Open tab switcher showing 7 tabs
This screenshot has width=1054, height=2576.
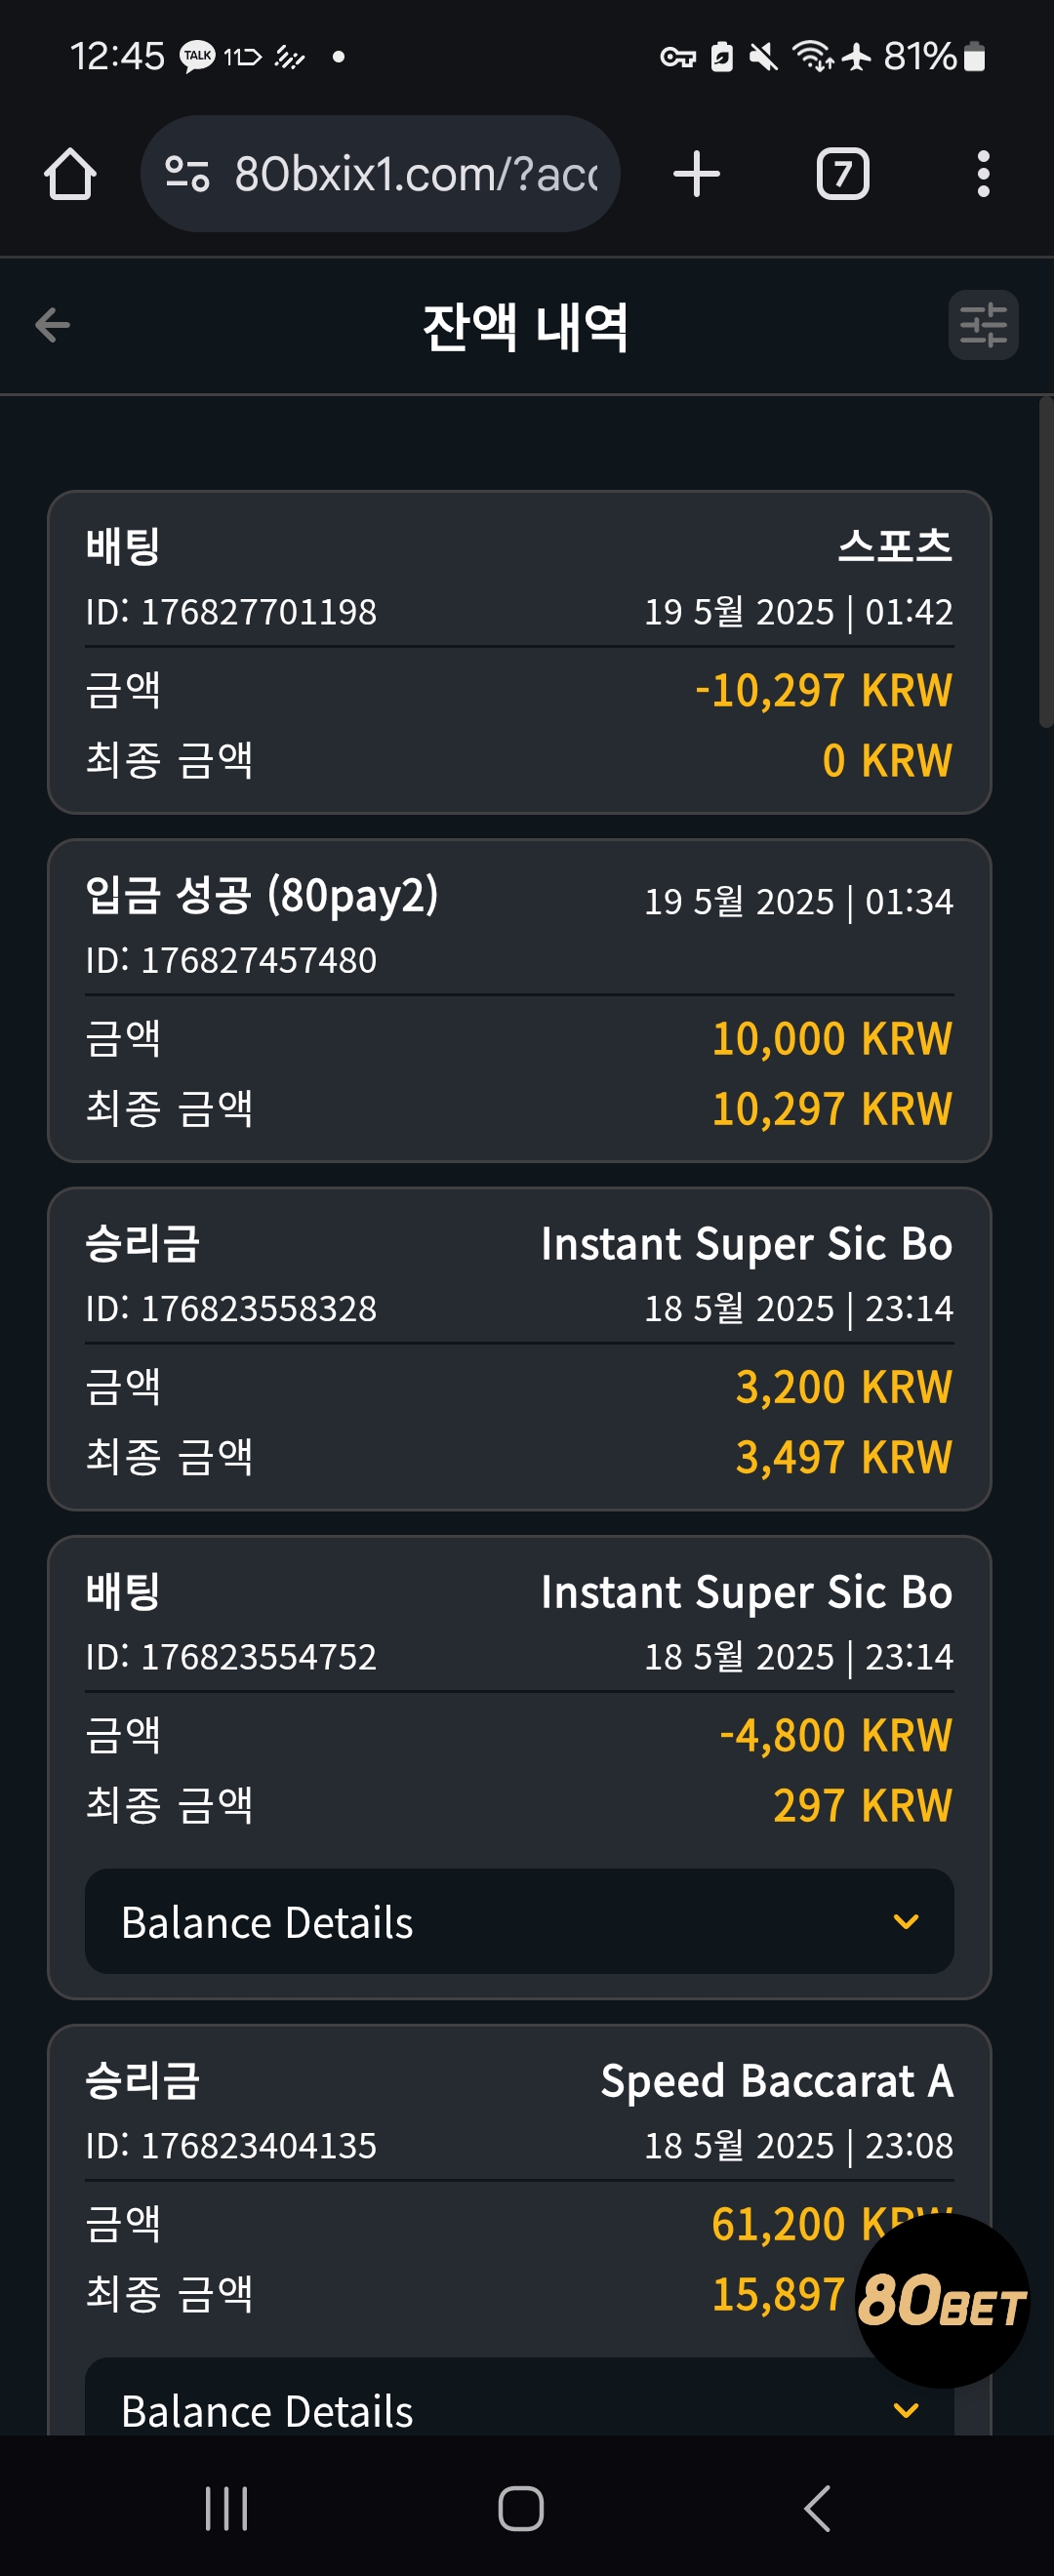tap(843, 174)
